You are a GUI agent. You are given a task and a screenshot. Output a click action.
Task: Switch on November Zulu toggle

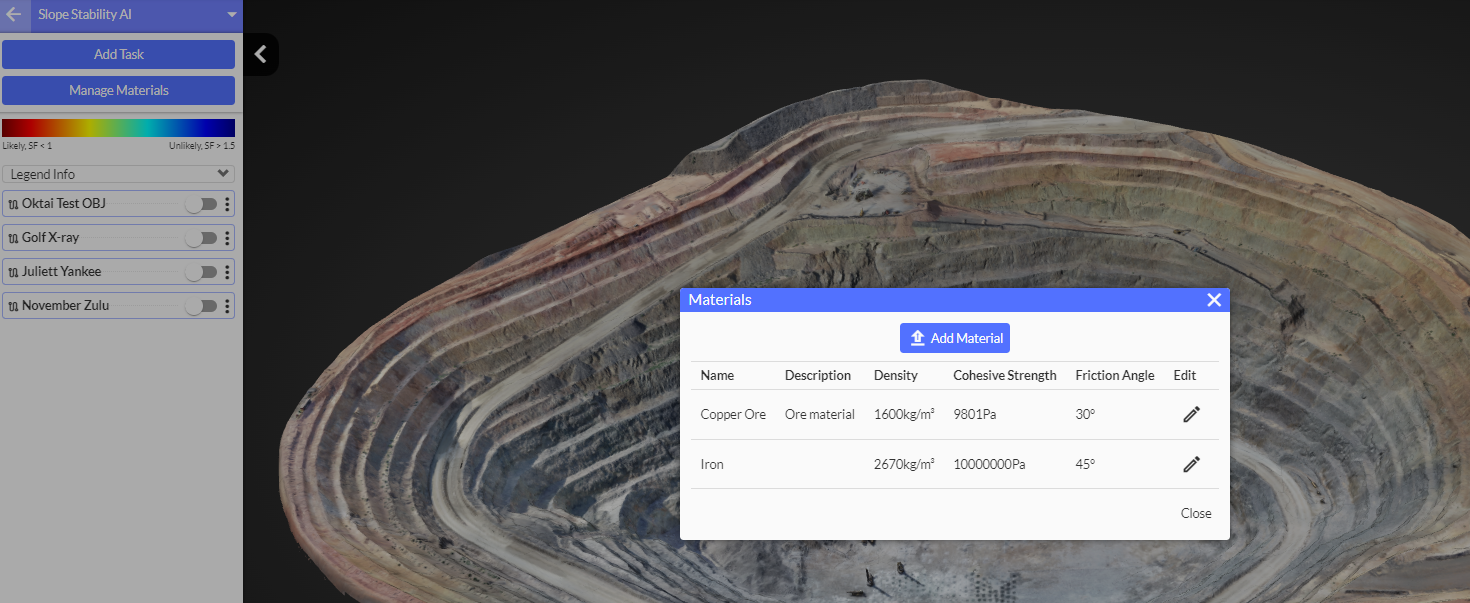[201, 306]
